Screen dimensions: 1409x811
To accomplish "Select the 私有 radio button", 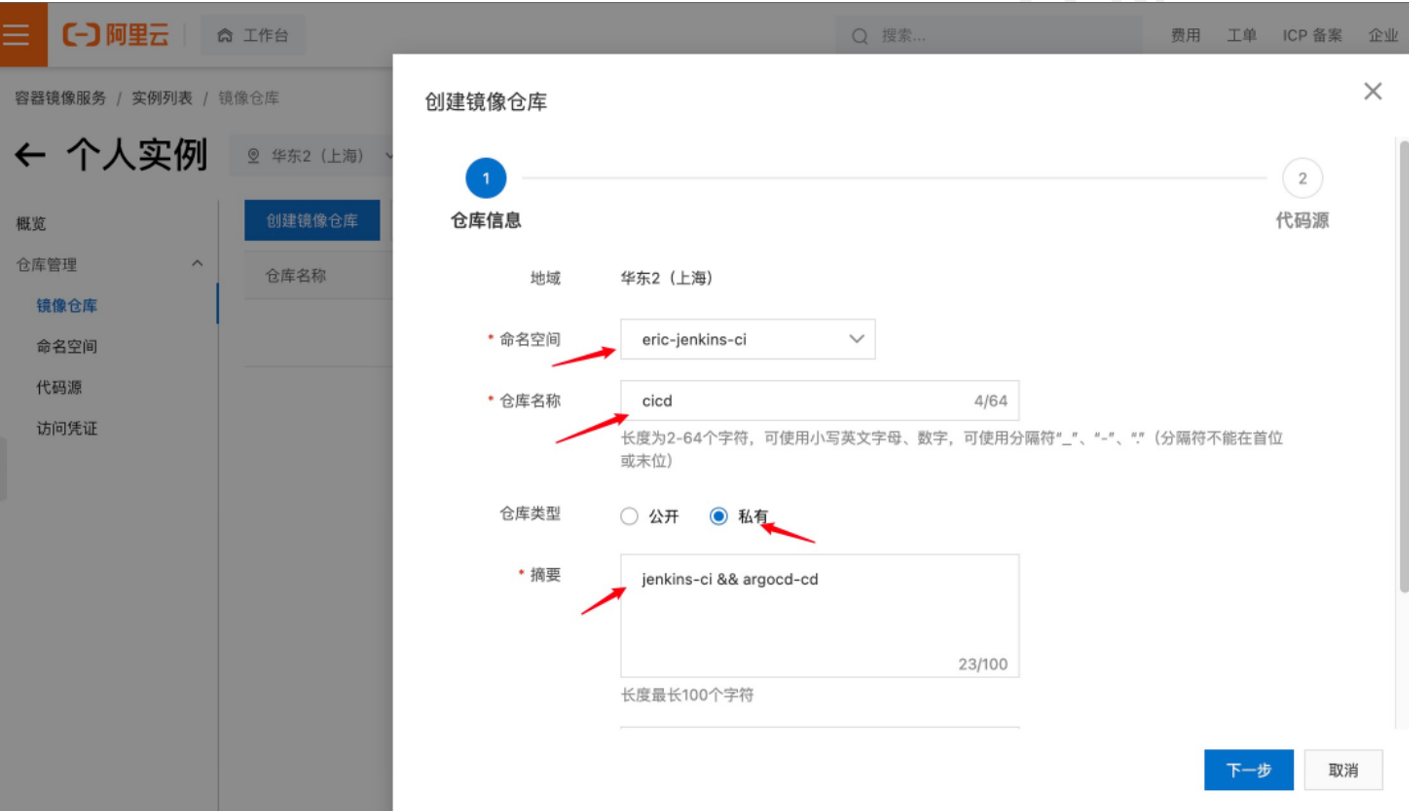I will pyautogui.click(x=718, y=516).
